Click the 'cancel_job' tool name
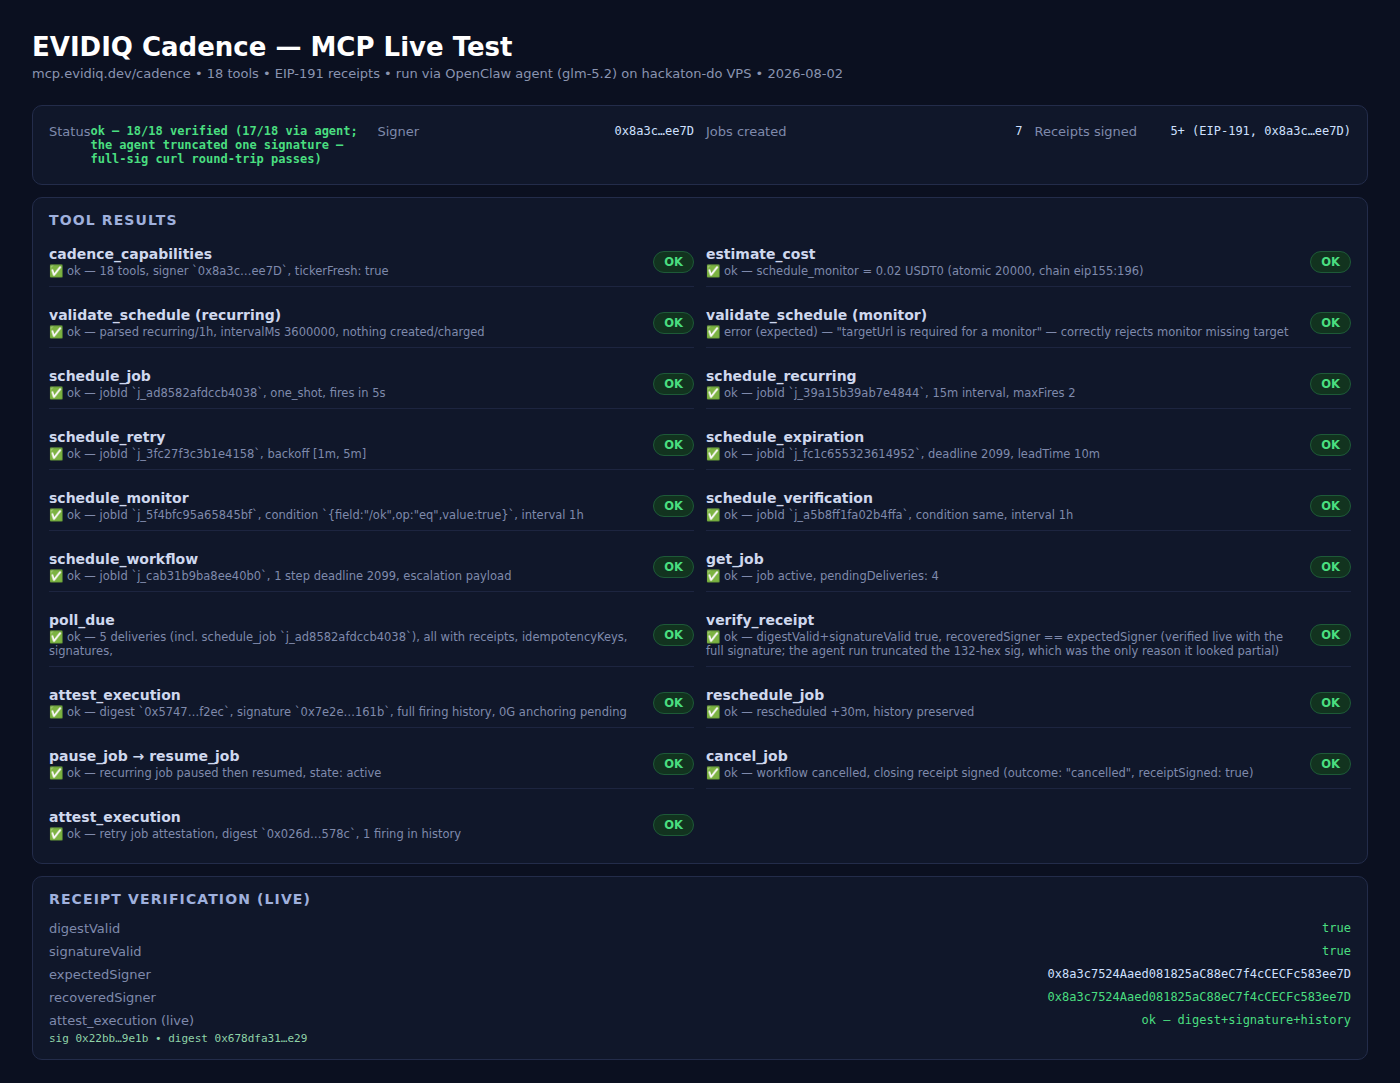This screenshot has width=1400, height=1083. 747,756
